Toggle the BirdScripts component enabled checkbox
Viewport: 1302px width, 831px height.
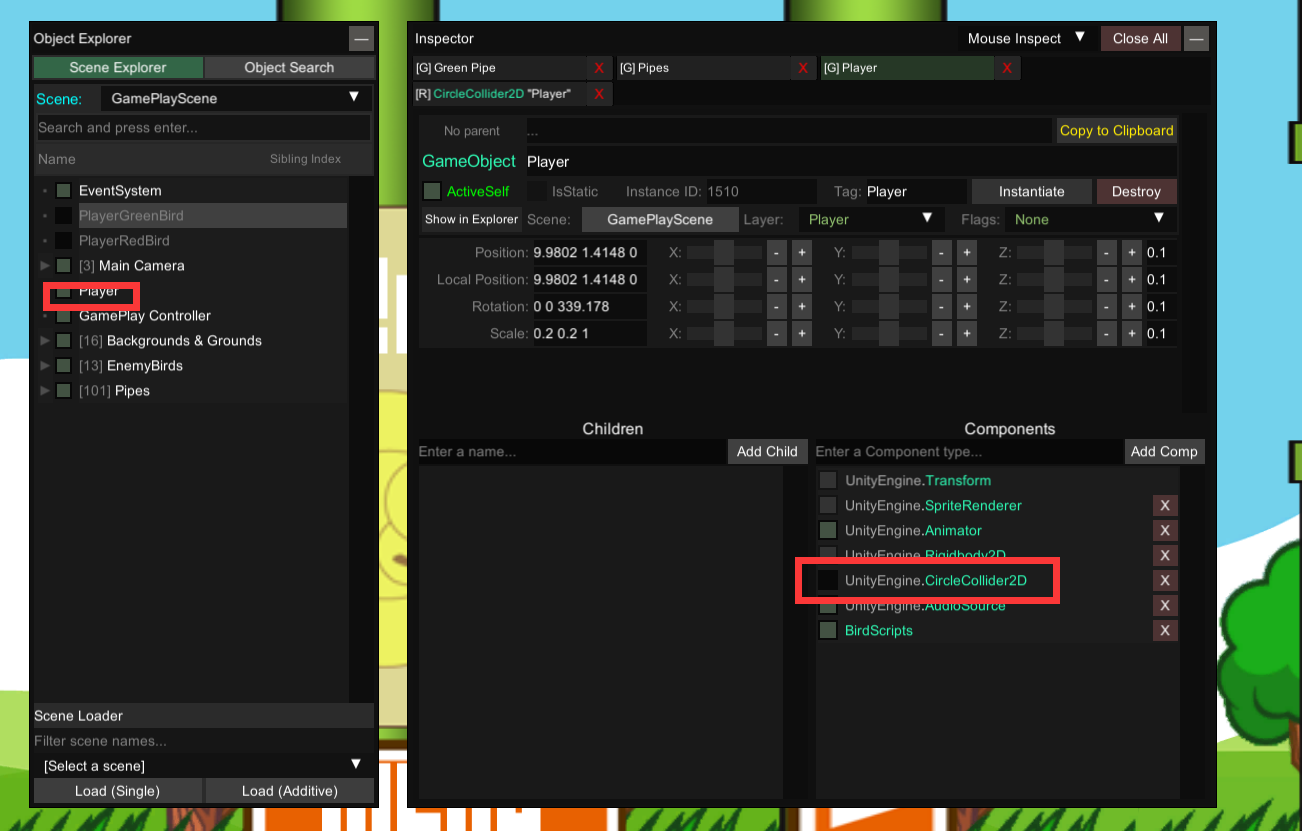pos(828,631)
